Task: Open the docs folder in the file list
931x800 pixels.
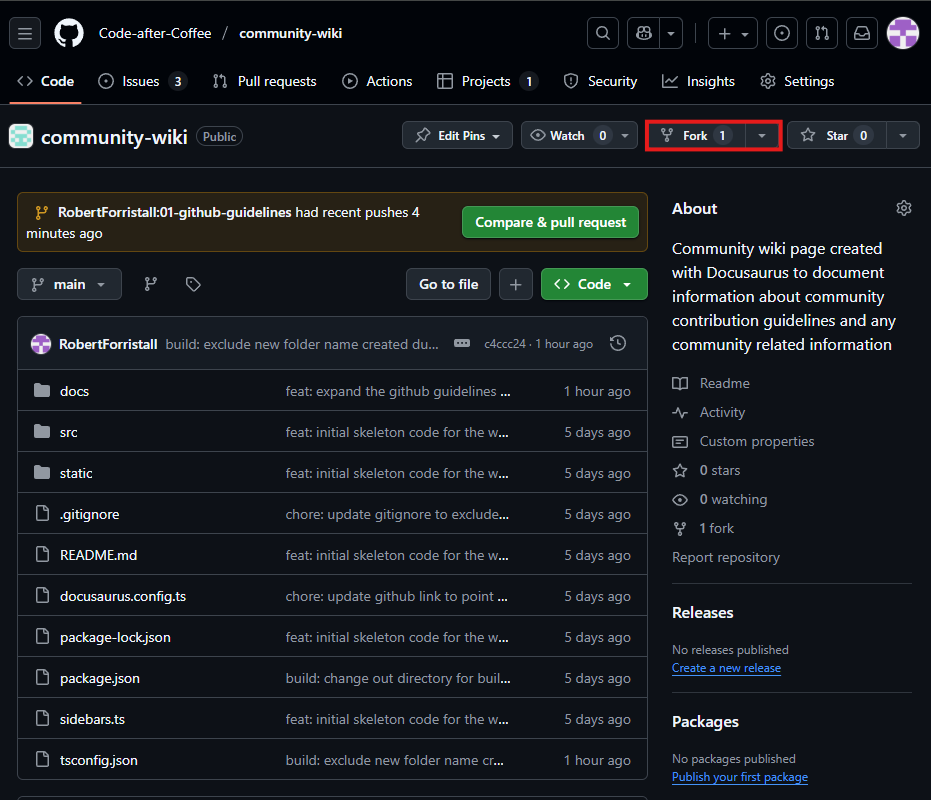Action: click(x=74, y=391)
